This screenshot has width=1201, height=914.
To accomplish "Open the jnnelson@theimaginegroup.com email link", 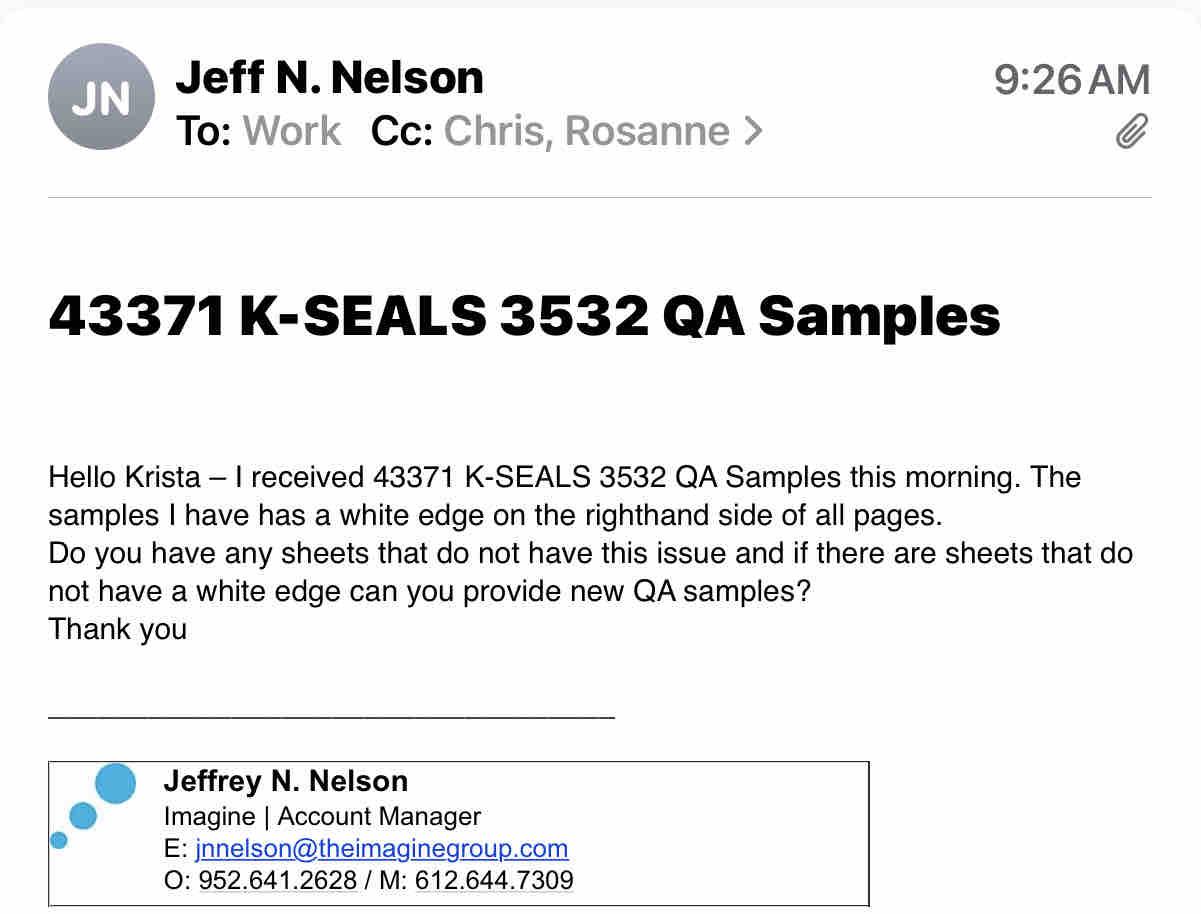I will [381, 849].
